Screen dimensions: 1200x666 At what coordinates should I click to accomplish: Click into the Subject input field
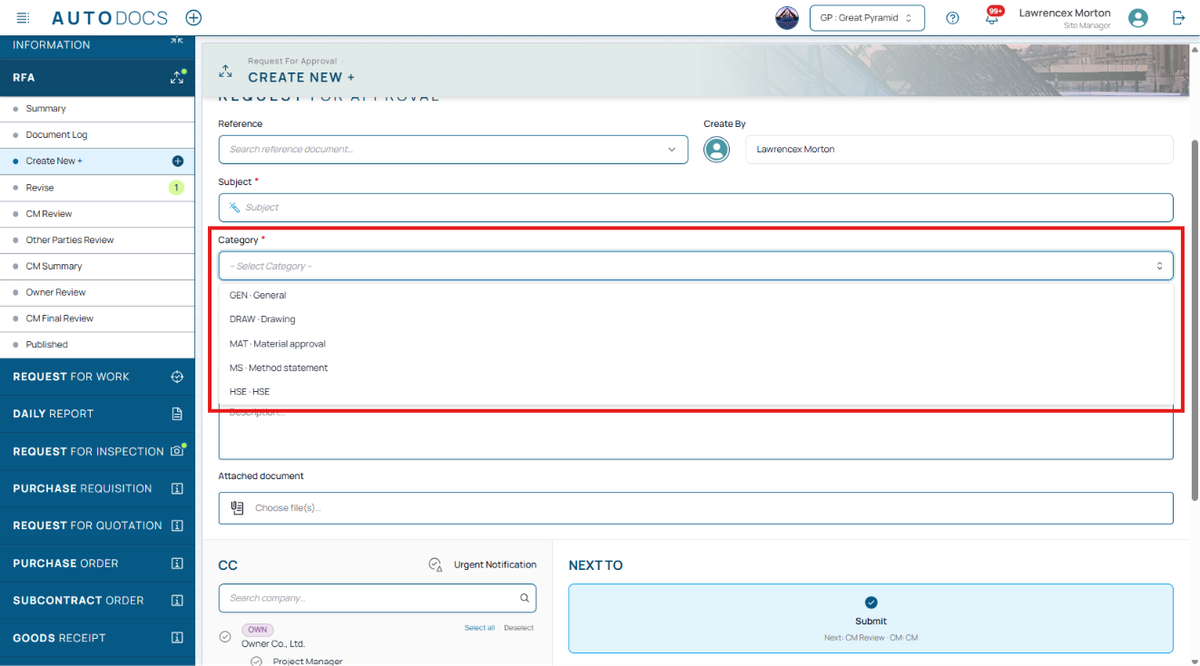coord(695,207)
